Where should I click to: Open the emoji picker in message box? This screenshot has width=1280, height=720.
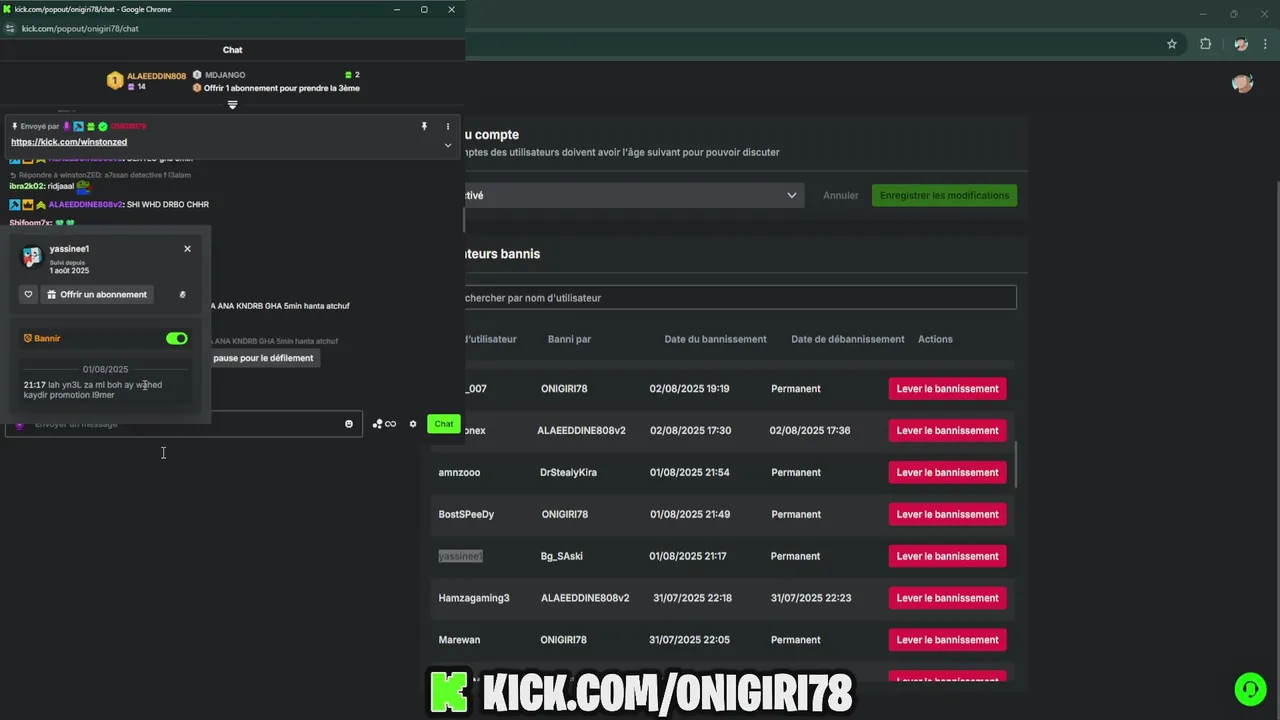(349, 424)
